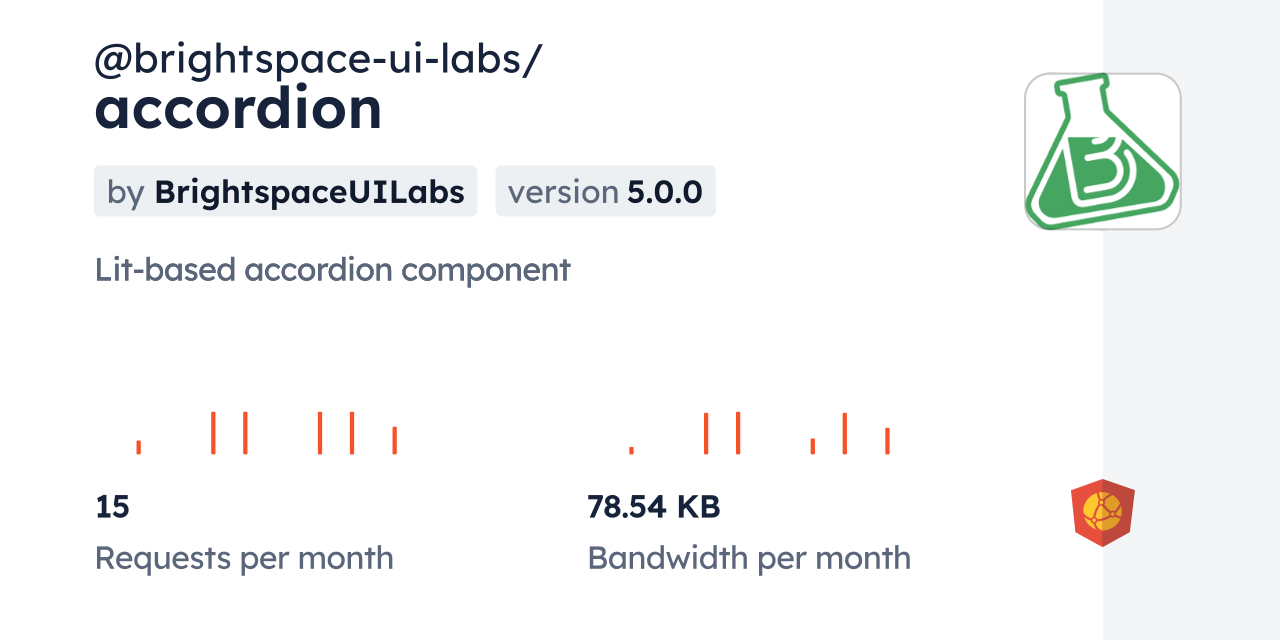Click the second bar in requests chart
This screenshot has height=640, width=1280.
(x=213, y=432)
